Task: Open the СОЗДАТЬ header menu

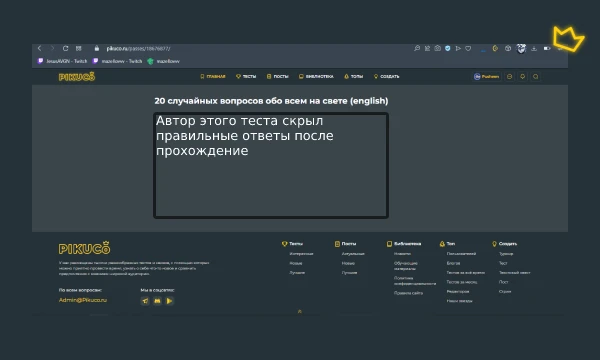Action: tap(386, 77)
